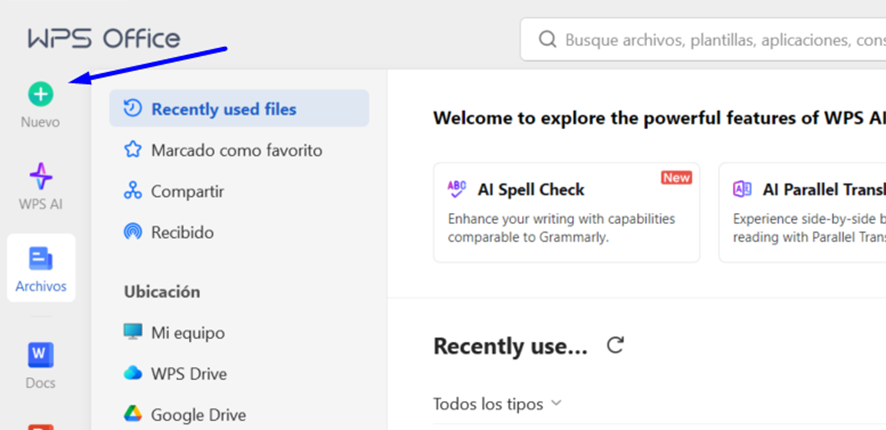Show the Recibido files
This screenshot has width=886, height=430.
(x=182, y=232)
